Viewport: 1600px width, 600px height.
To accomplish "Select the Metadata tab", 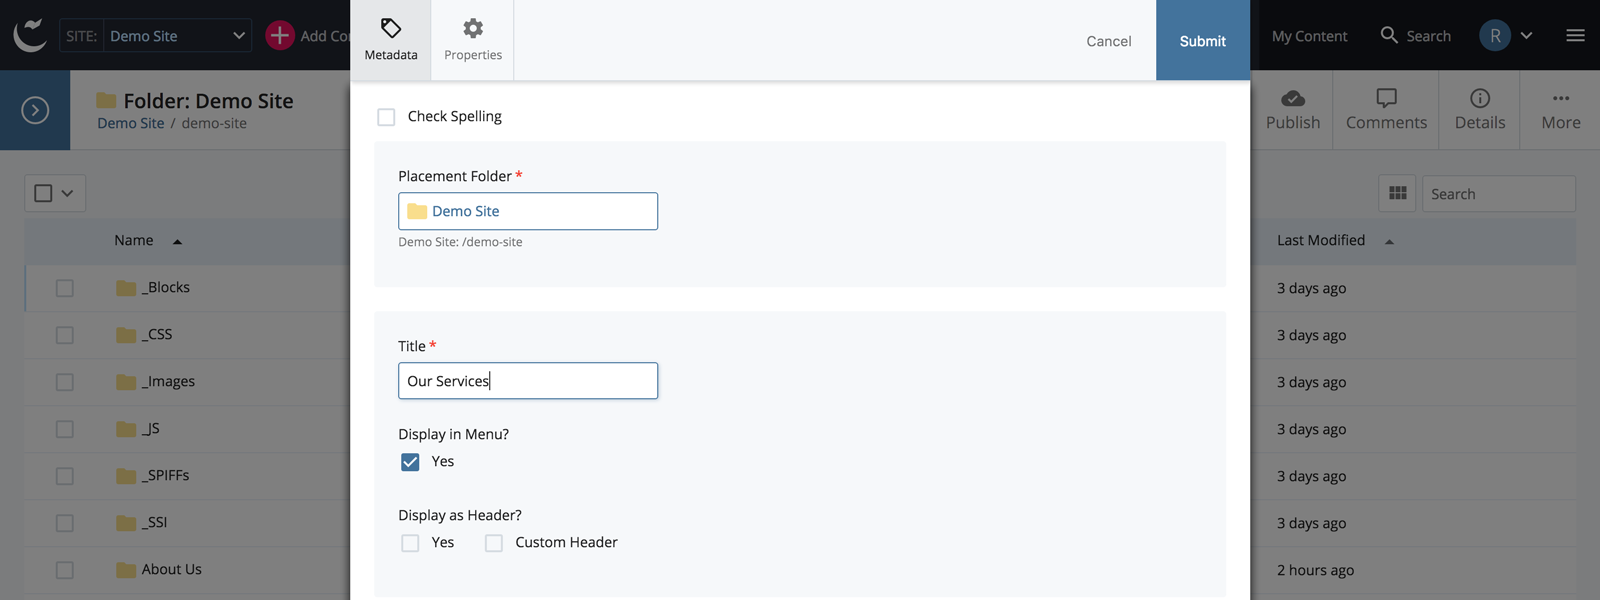I will point(391,40).
